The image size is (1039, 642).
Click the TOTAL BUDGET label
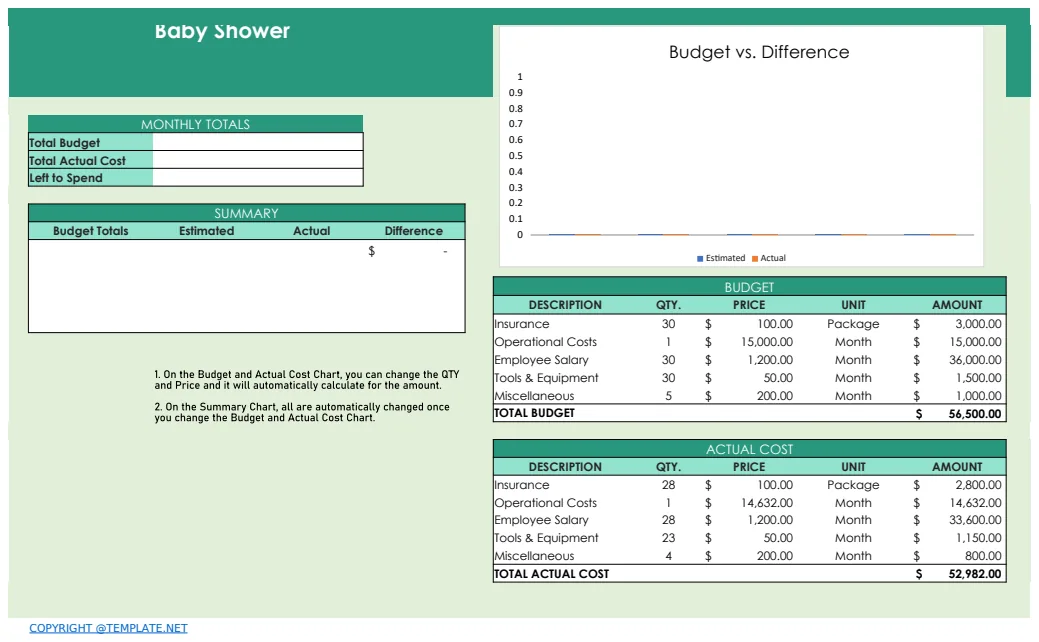click(x=535, y=413)
